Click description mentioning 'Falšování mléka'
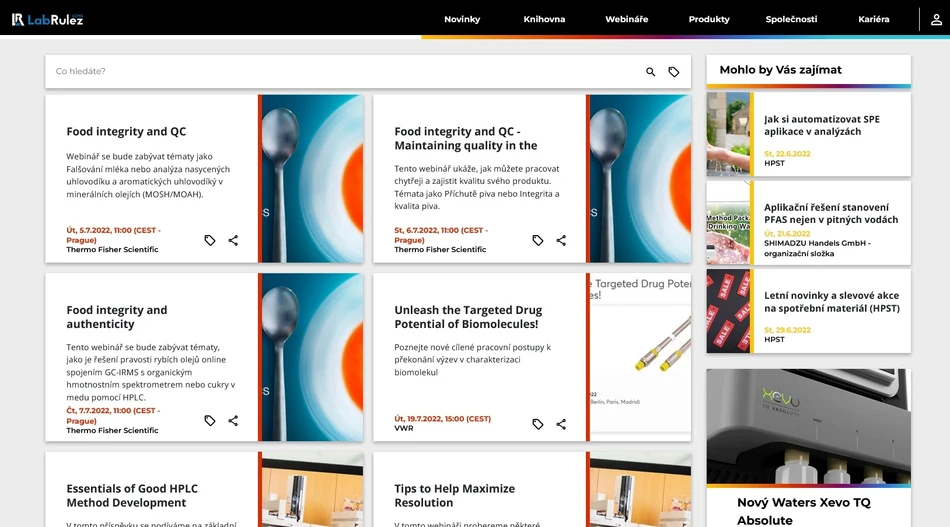 [148, 175]
